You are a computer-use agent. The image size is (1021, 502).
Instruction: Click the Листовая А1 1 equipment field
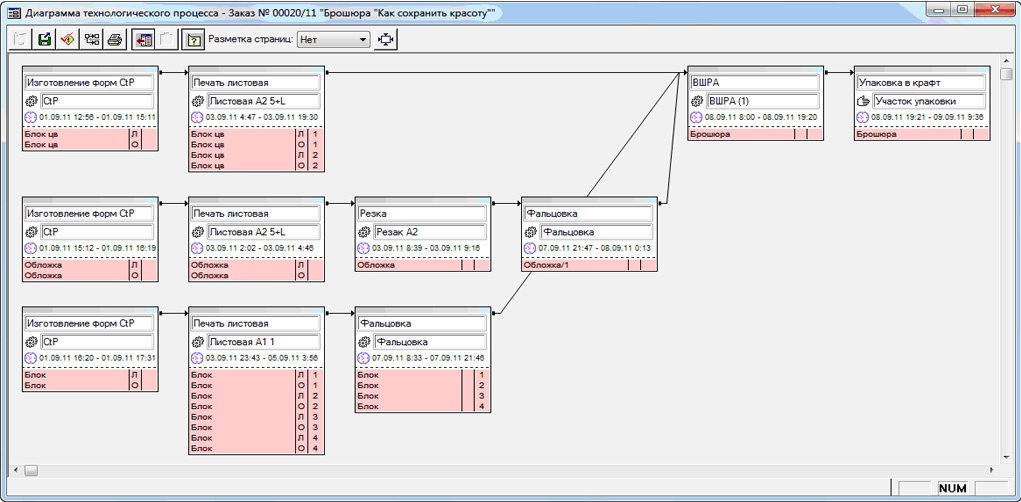coord(262,342)
